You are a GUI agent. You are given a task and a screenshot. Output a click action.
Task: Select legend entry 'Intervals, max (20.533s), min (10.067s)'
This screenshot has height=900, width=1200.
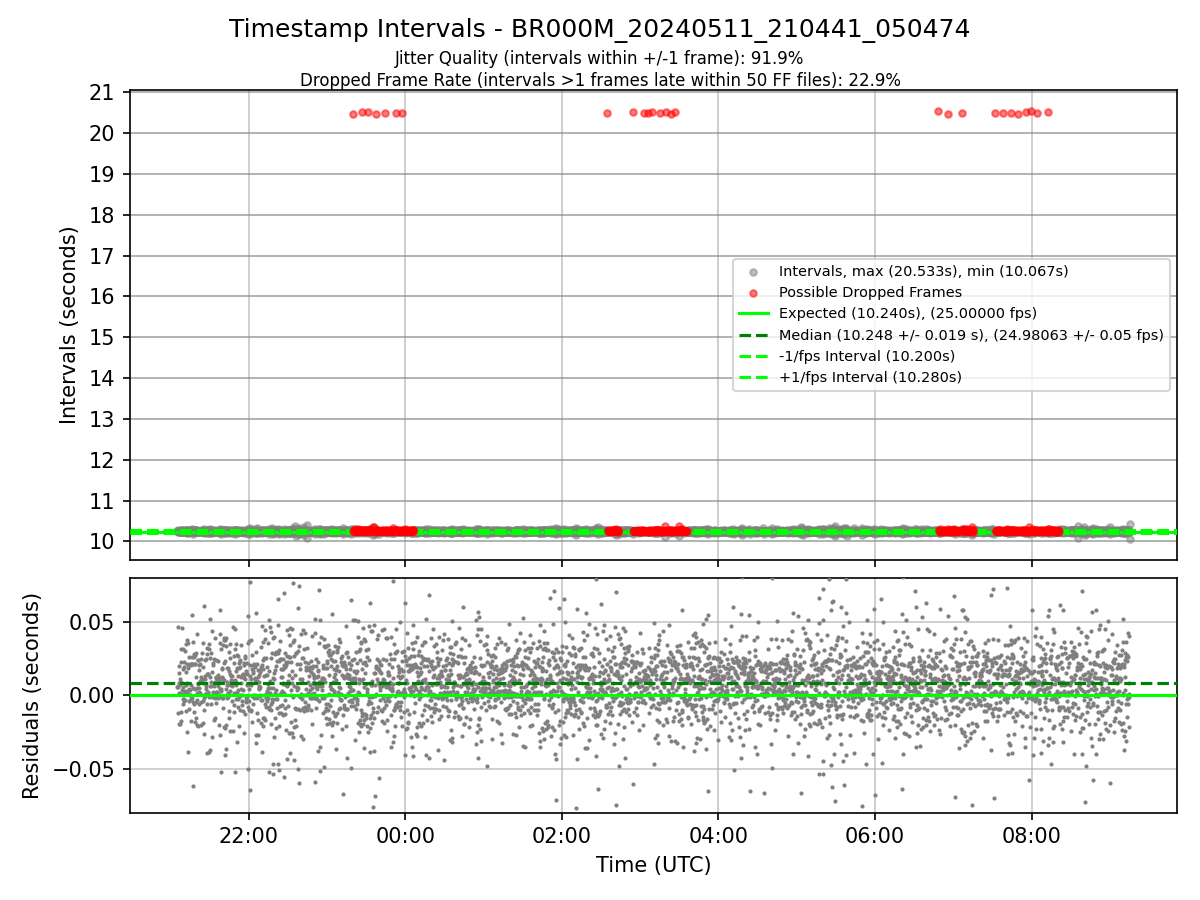(x=923, y=271)
